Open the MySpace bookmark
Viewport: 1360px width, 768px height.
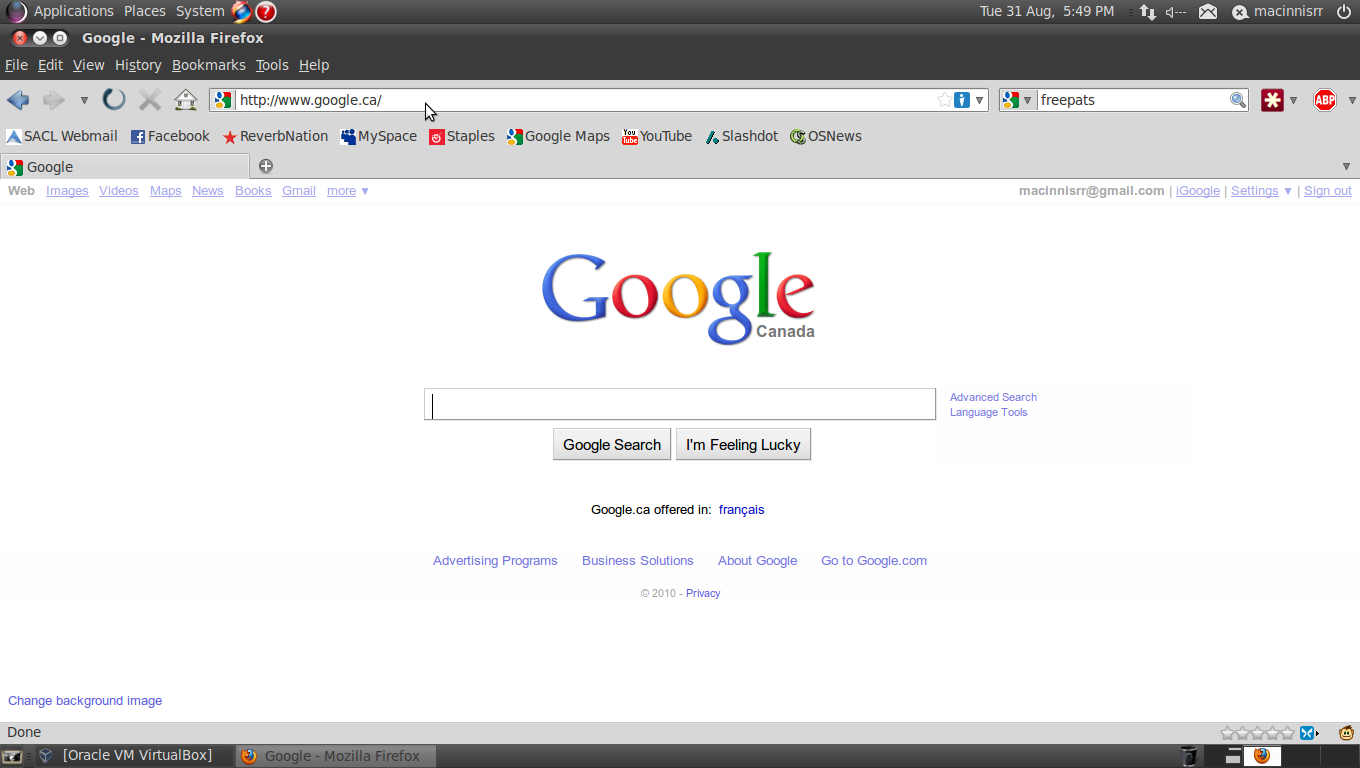coord(379,136)
